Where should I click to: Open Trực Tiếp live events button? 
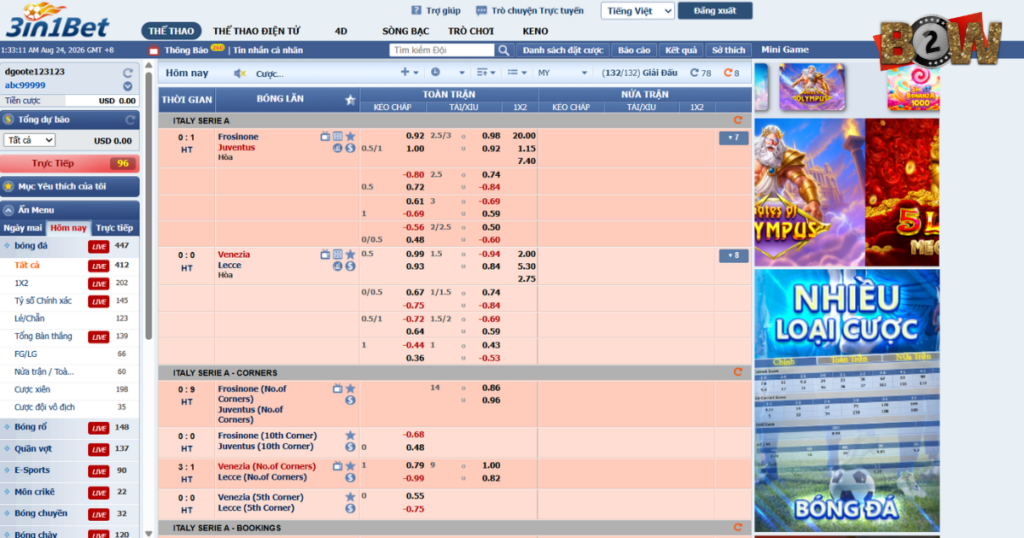(x=70, y=163)
